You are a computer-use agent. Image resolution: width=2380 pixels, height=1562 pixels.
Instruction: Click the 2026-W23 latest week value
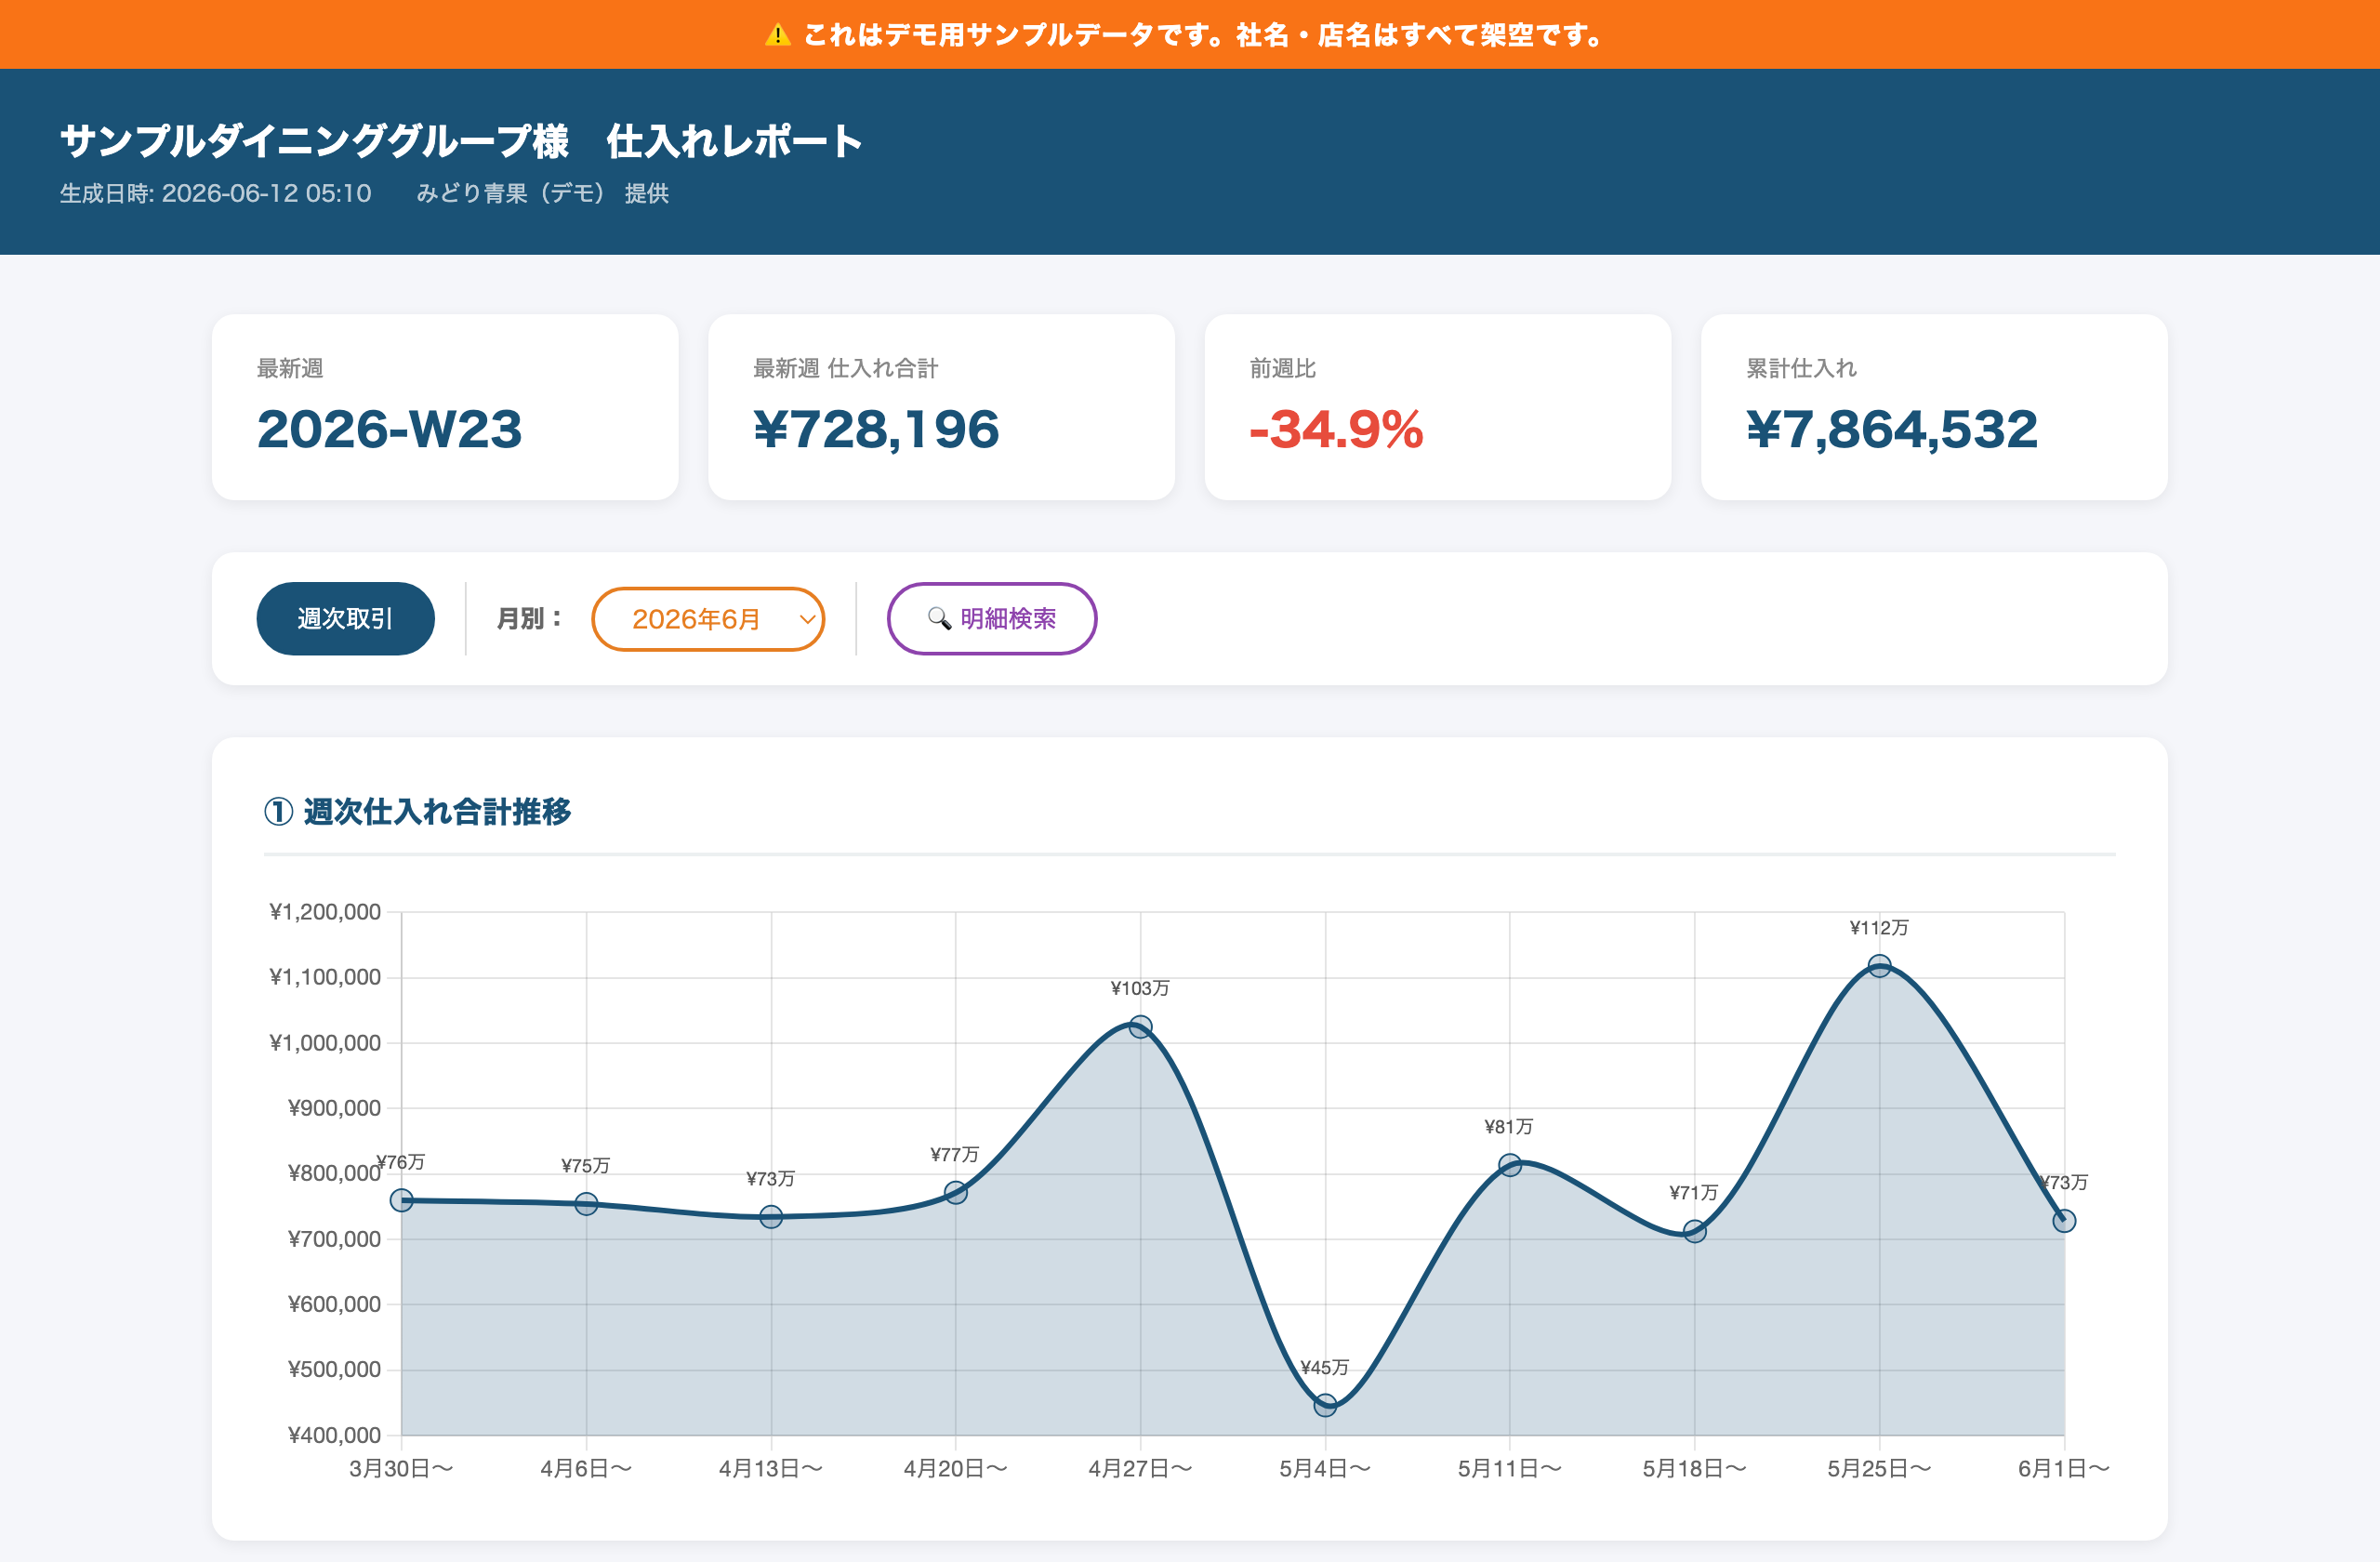[x=390, y=429]
